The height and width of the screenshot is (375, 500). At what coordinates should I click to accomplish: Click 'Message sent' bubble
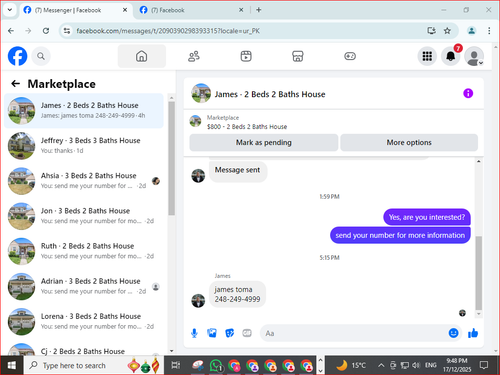pos(238,171)
